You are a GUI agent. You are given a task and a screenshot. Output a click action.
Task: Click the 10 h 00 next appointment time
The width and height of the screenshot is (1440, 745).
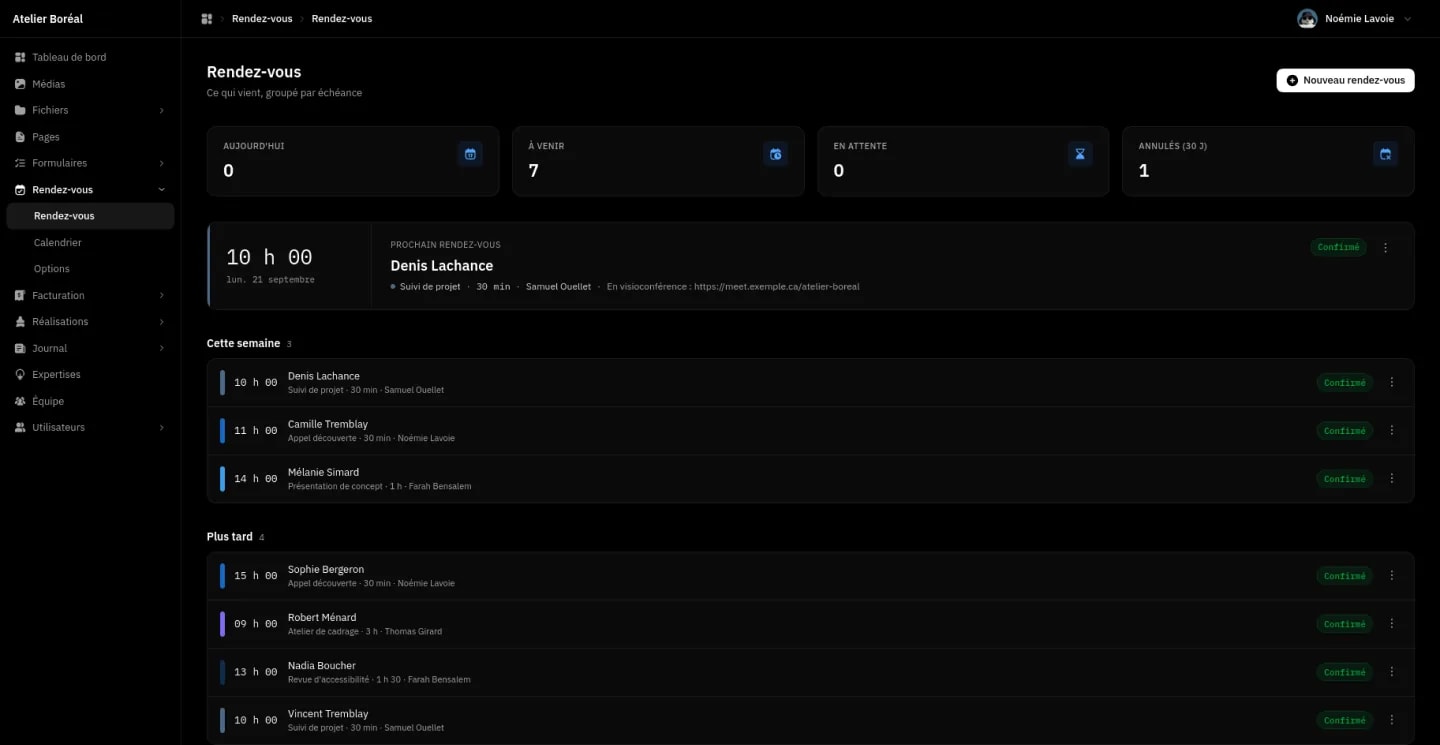(x=269, y=257)
